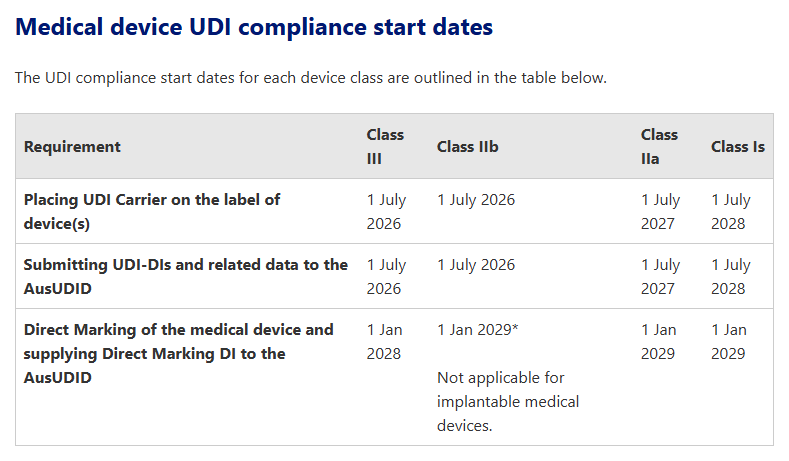The width and height of the screenshot is (789, 461).
Task: Click the 1 Jan 2029 date with asterisk
Action: pos(477,329)
